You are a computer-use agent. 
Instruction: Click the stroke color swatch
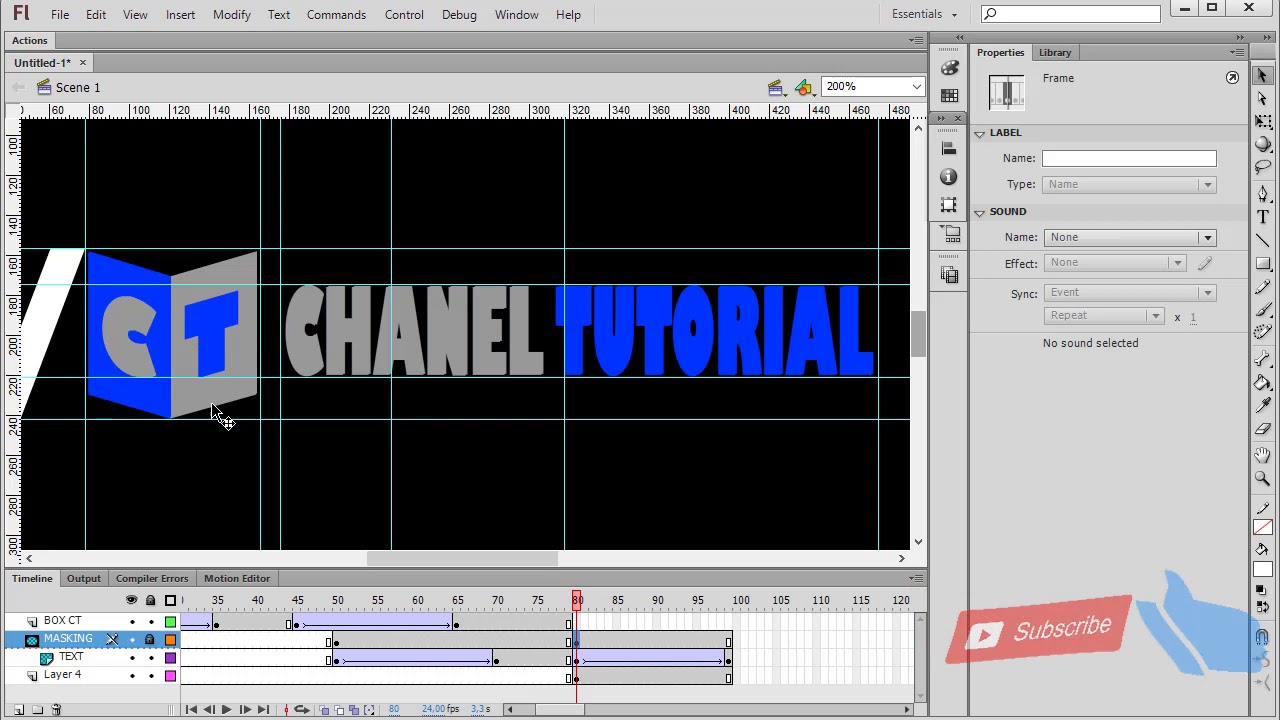point(1262,528)
